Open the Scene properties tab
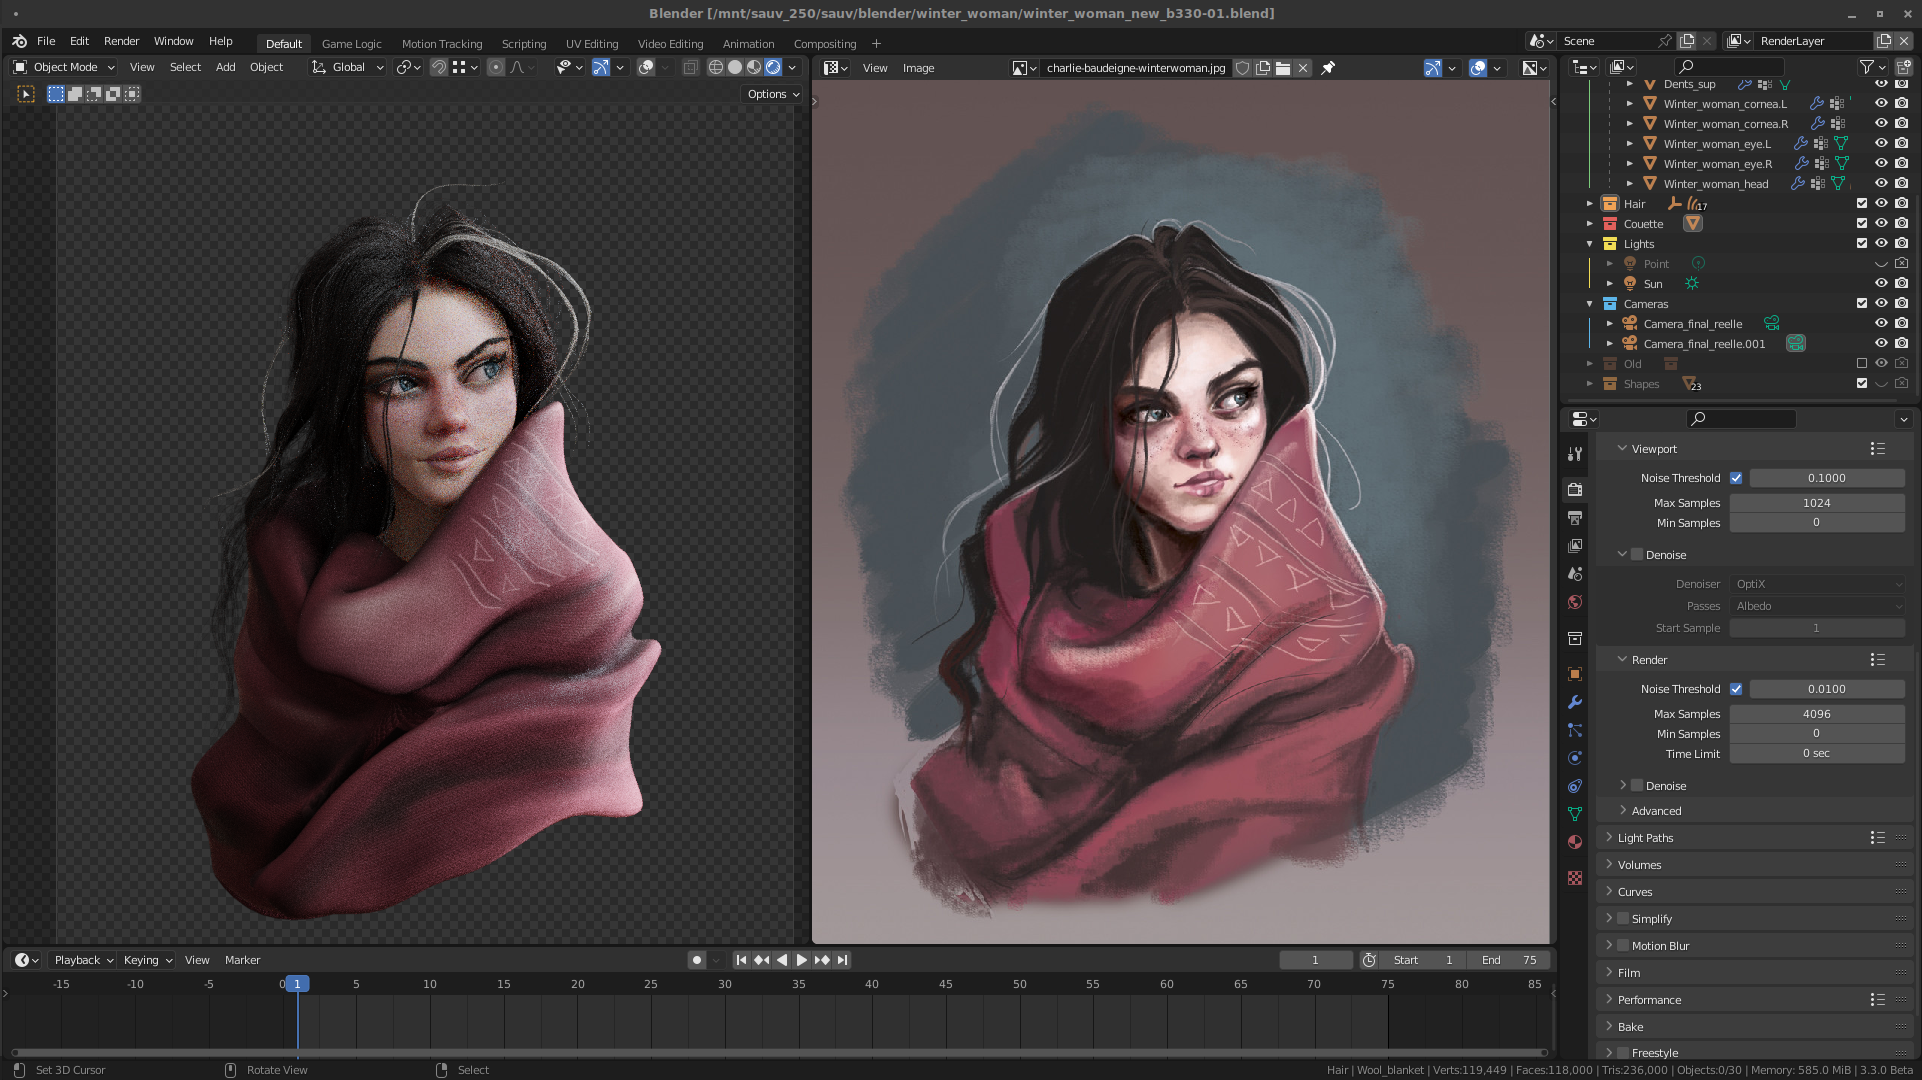Viewport: 1922px width, 1080px height. point(1575,574)
